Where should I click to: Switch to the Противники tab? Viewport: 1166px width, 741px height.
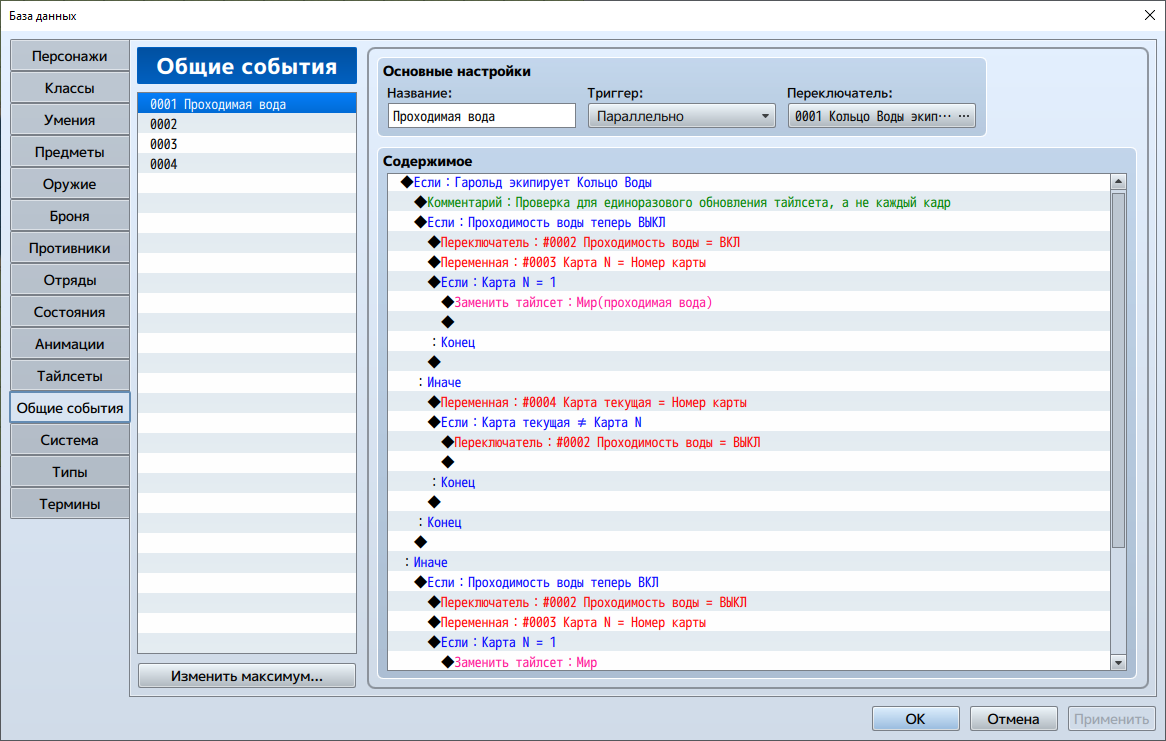tap(69, 248)
